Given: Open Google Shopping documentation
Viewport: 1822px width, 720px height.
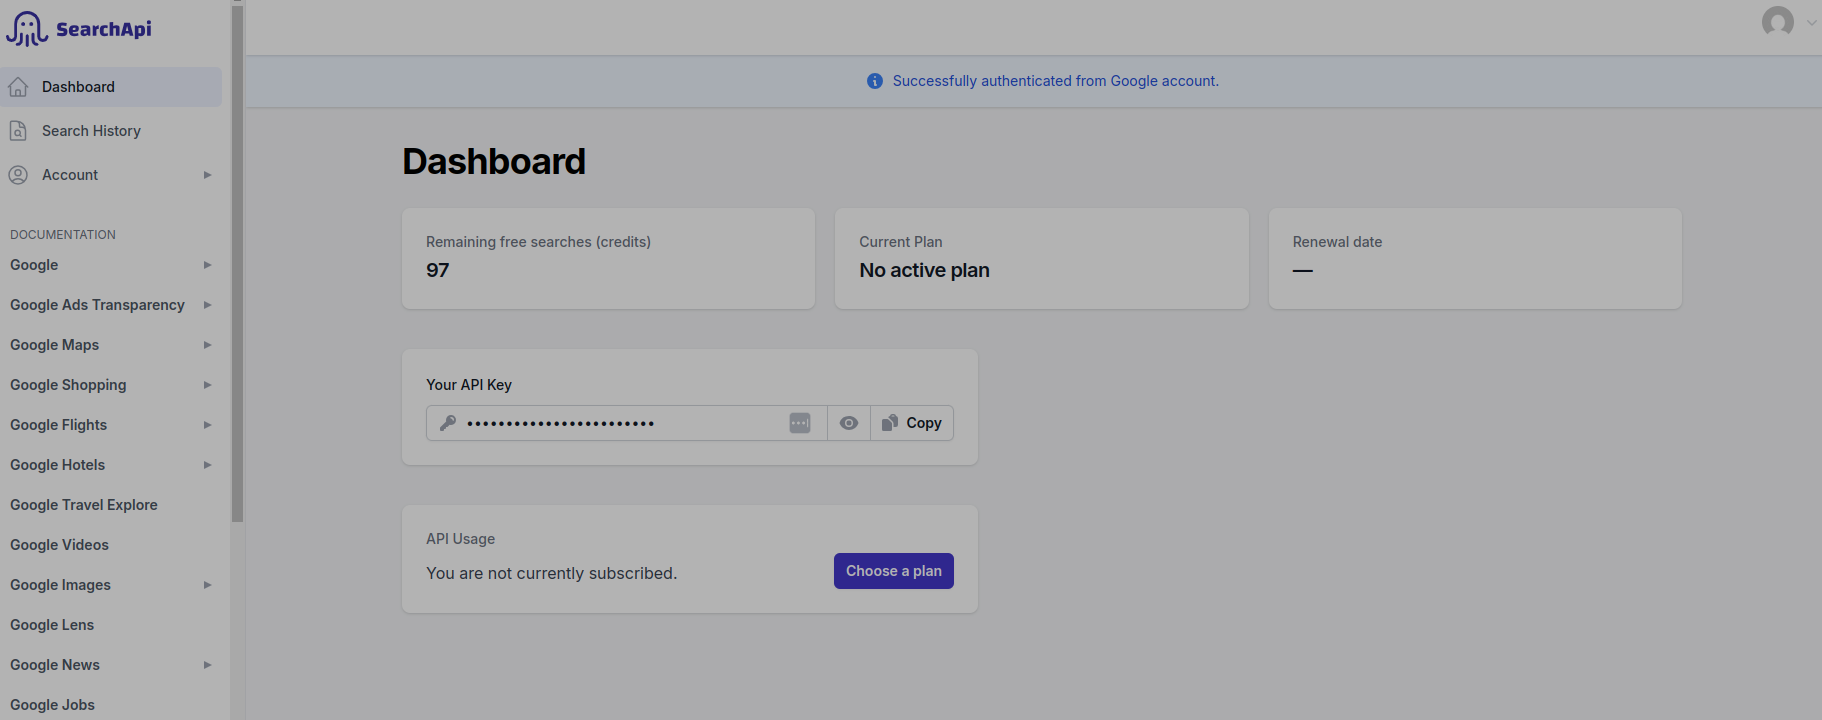Looking at the screenshot, I should 68,385.
